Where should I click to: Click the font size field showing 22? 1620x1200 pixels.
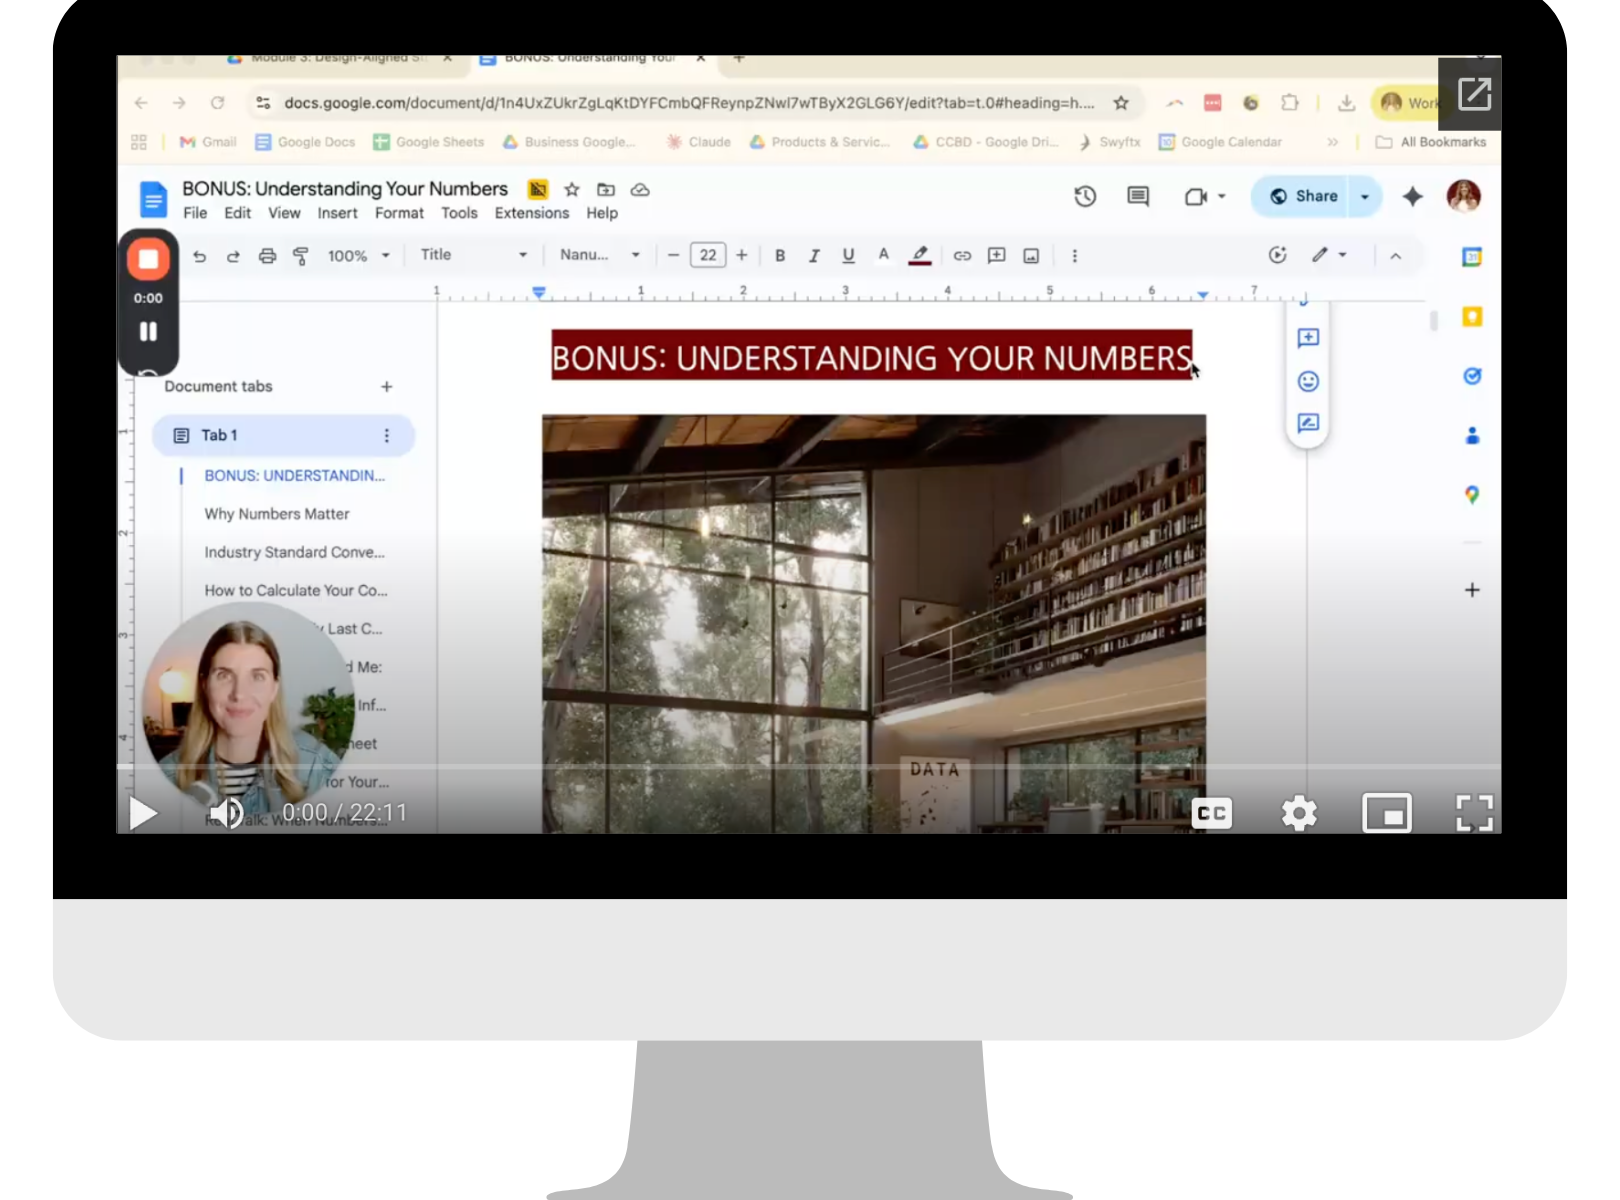coord(708,255)
